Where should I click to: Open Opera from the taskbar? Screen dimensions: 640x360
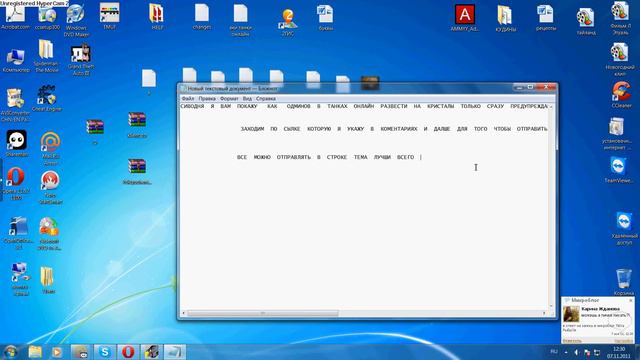128,352
